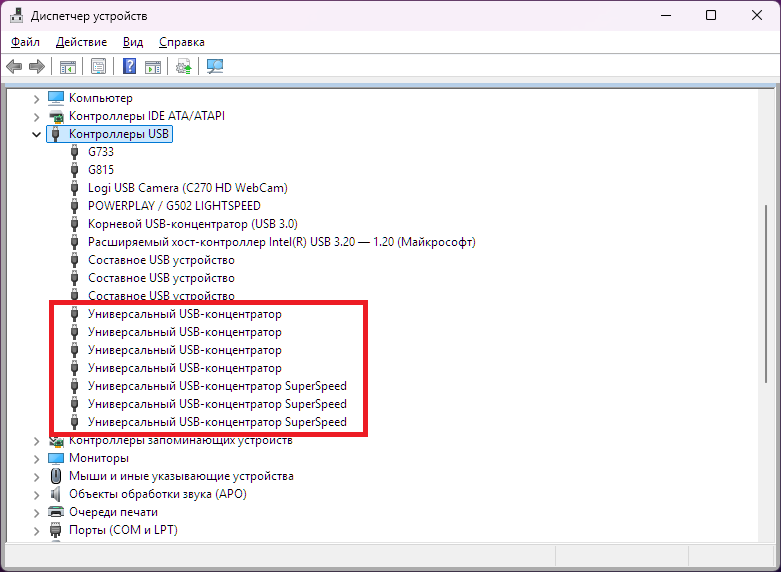The height and width of the screenshot is (572, 781).
Task: Open the Properties toolbar icon
Action: tap(98, 67)
